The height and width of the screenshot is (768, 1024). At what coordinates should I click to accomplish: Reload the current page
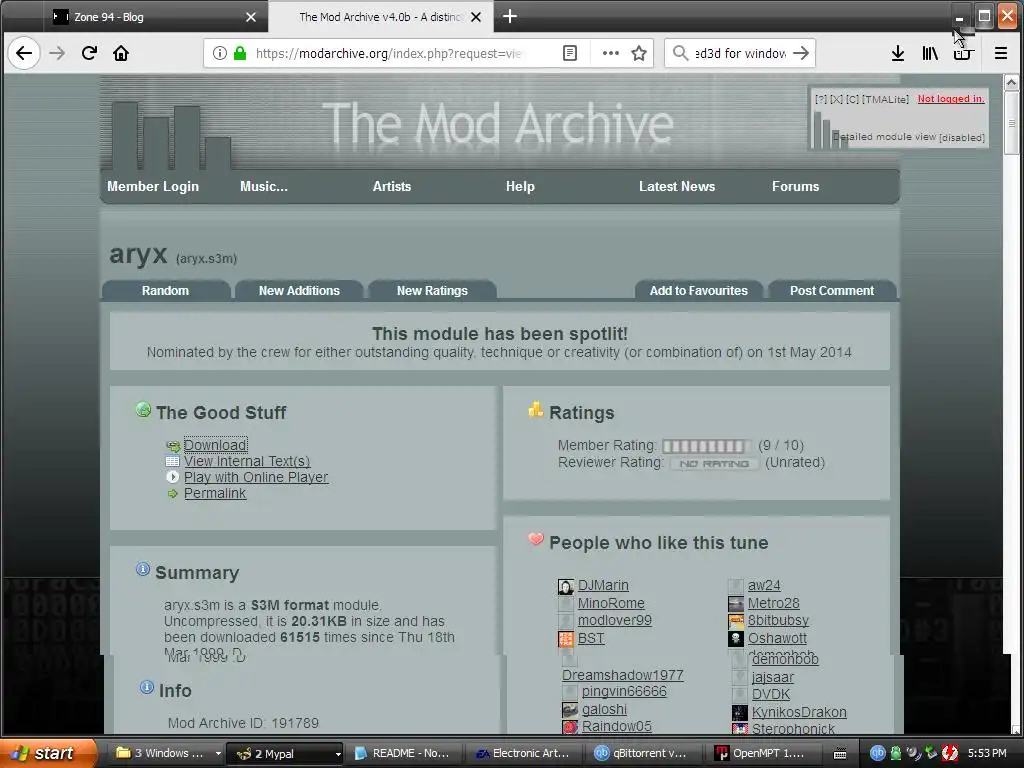[x=89, y=53]
